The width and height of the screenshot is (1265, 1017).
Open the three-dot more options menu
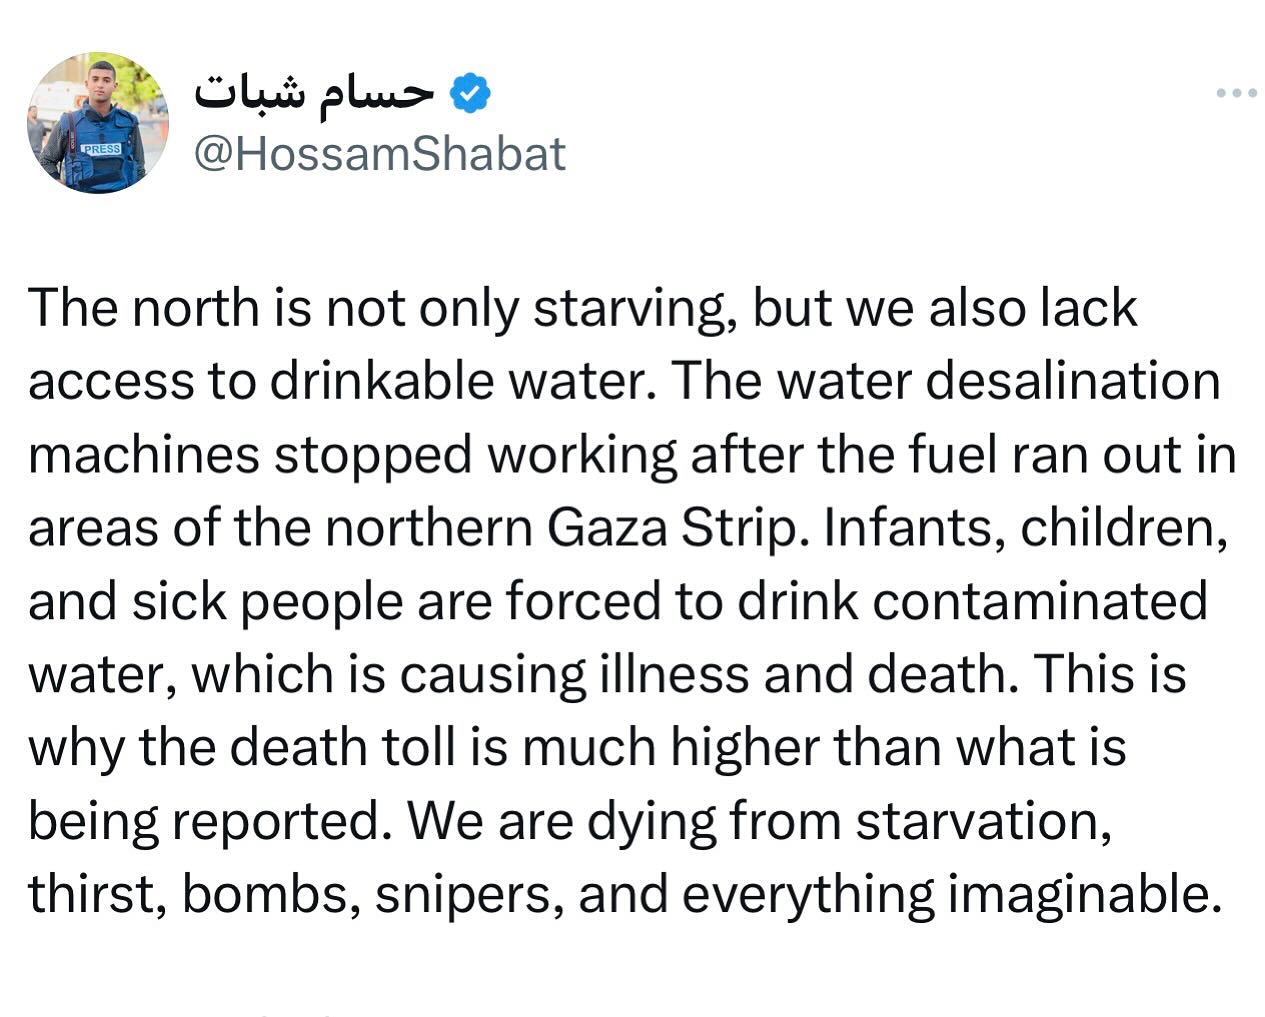click(x=1236, y=94)
